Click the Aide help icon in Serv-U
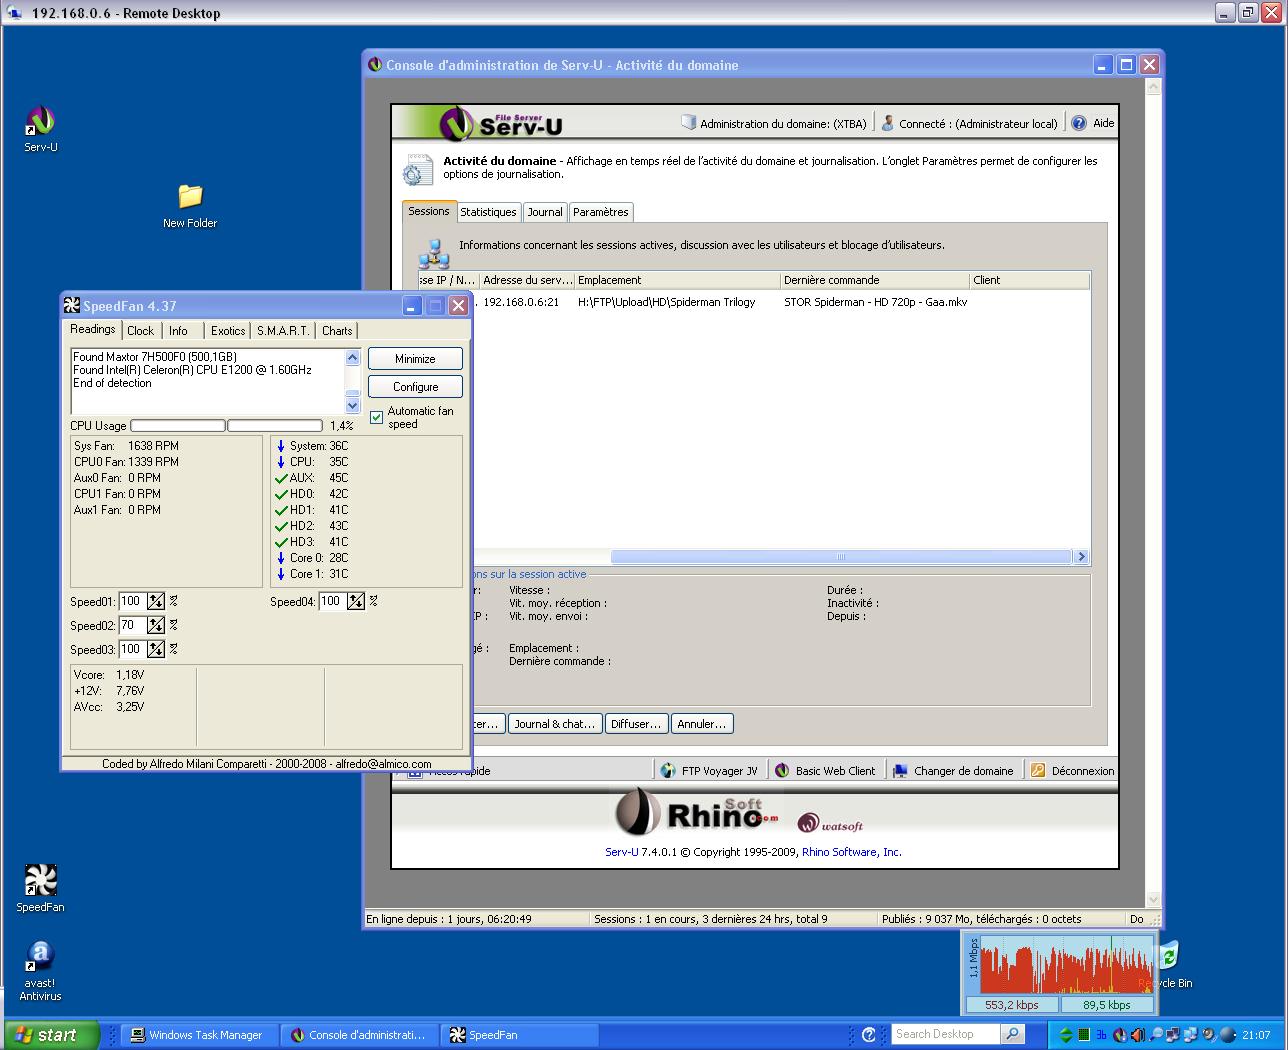1288x1050 pixels. pyautogui.click(x=1079, y=123)
